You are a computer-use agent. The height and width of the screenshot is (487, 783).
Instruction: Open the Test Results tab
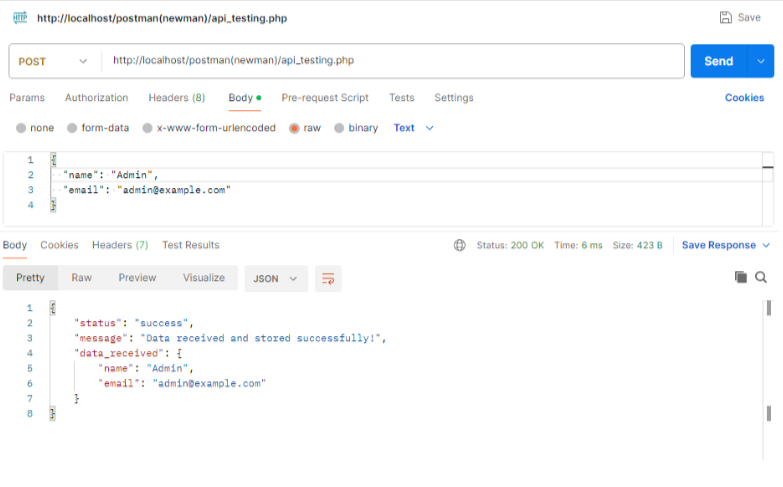(190, 245)
